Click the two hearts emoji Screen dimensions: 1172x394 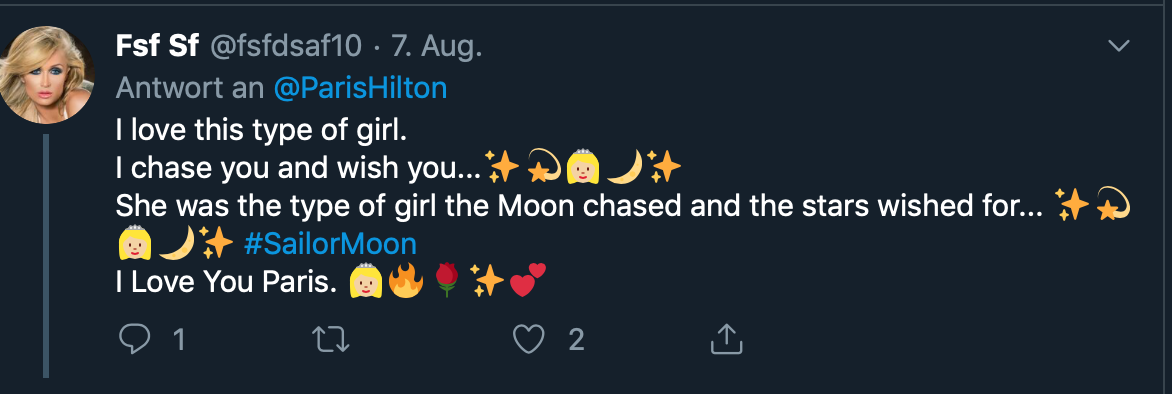click(x=528, y=281)
